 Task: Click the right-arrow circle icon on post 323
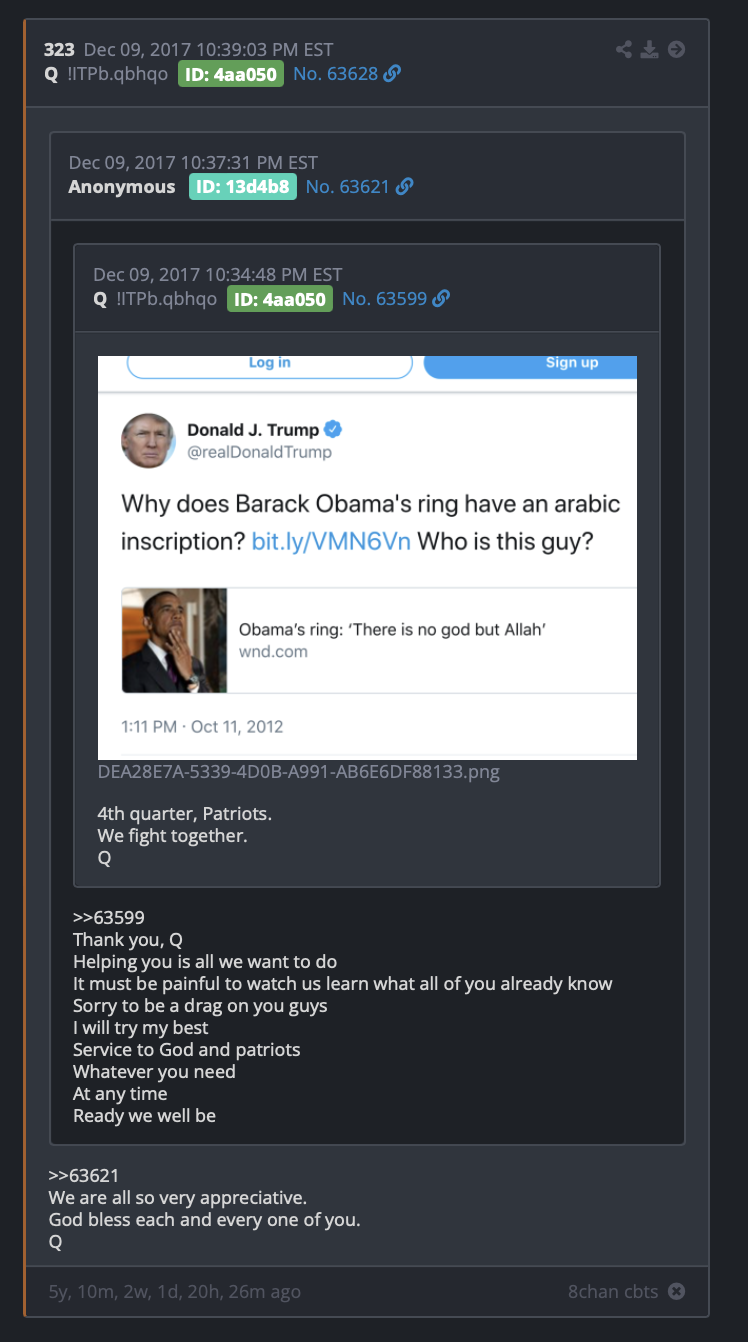[676, 49]
